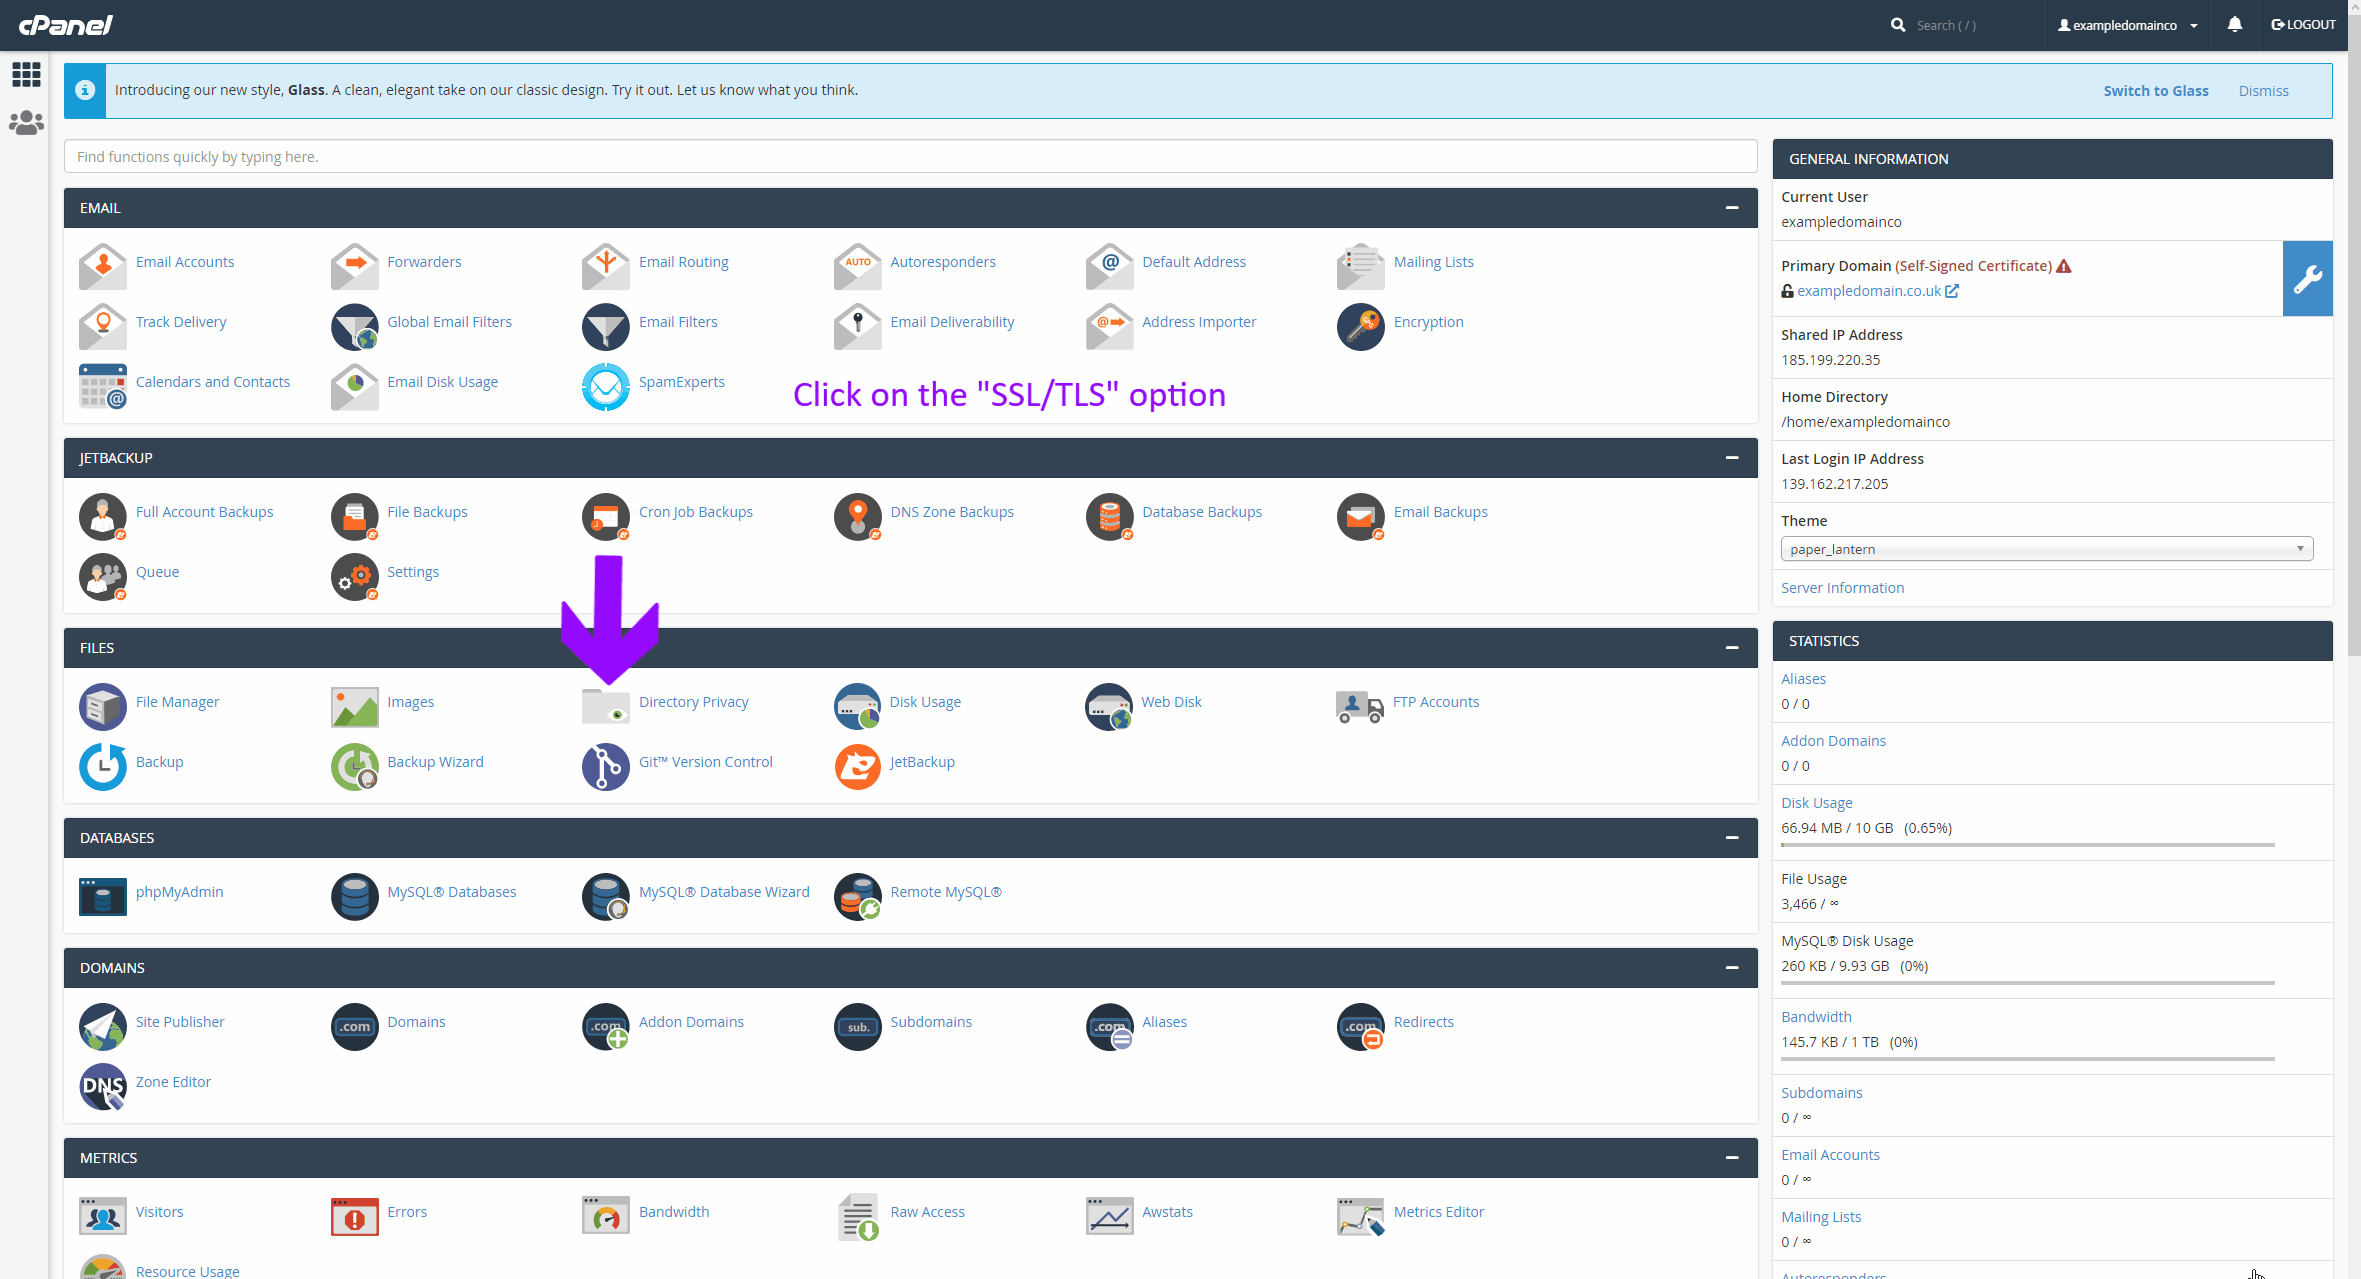This screenshot has height=1279, width=2361.
Task: Click the Full Account Backups icon
Action: click(103, 516)
